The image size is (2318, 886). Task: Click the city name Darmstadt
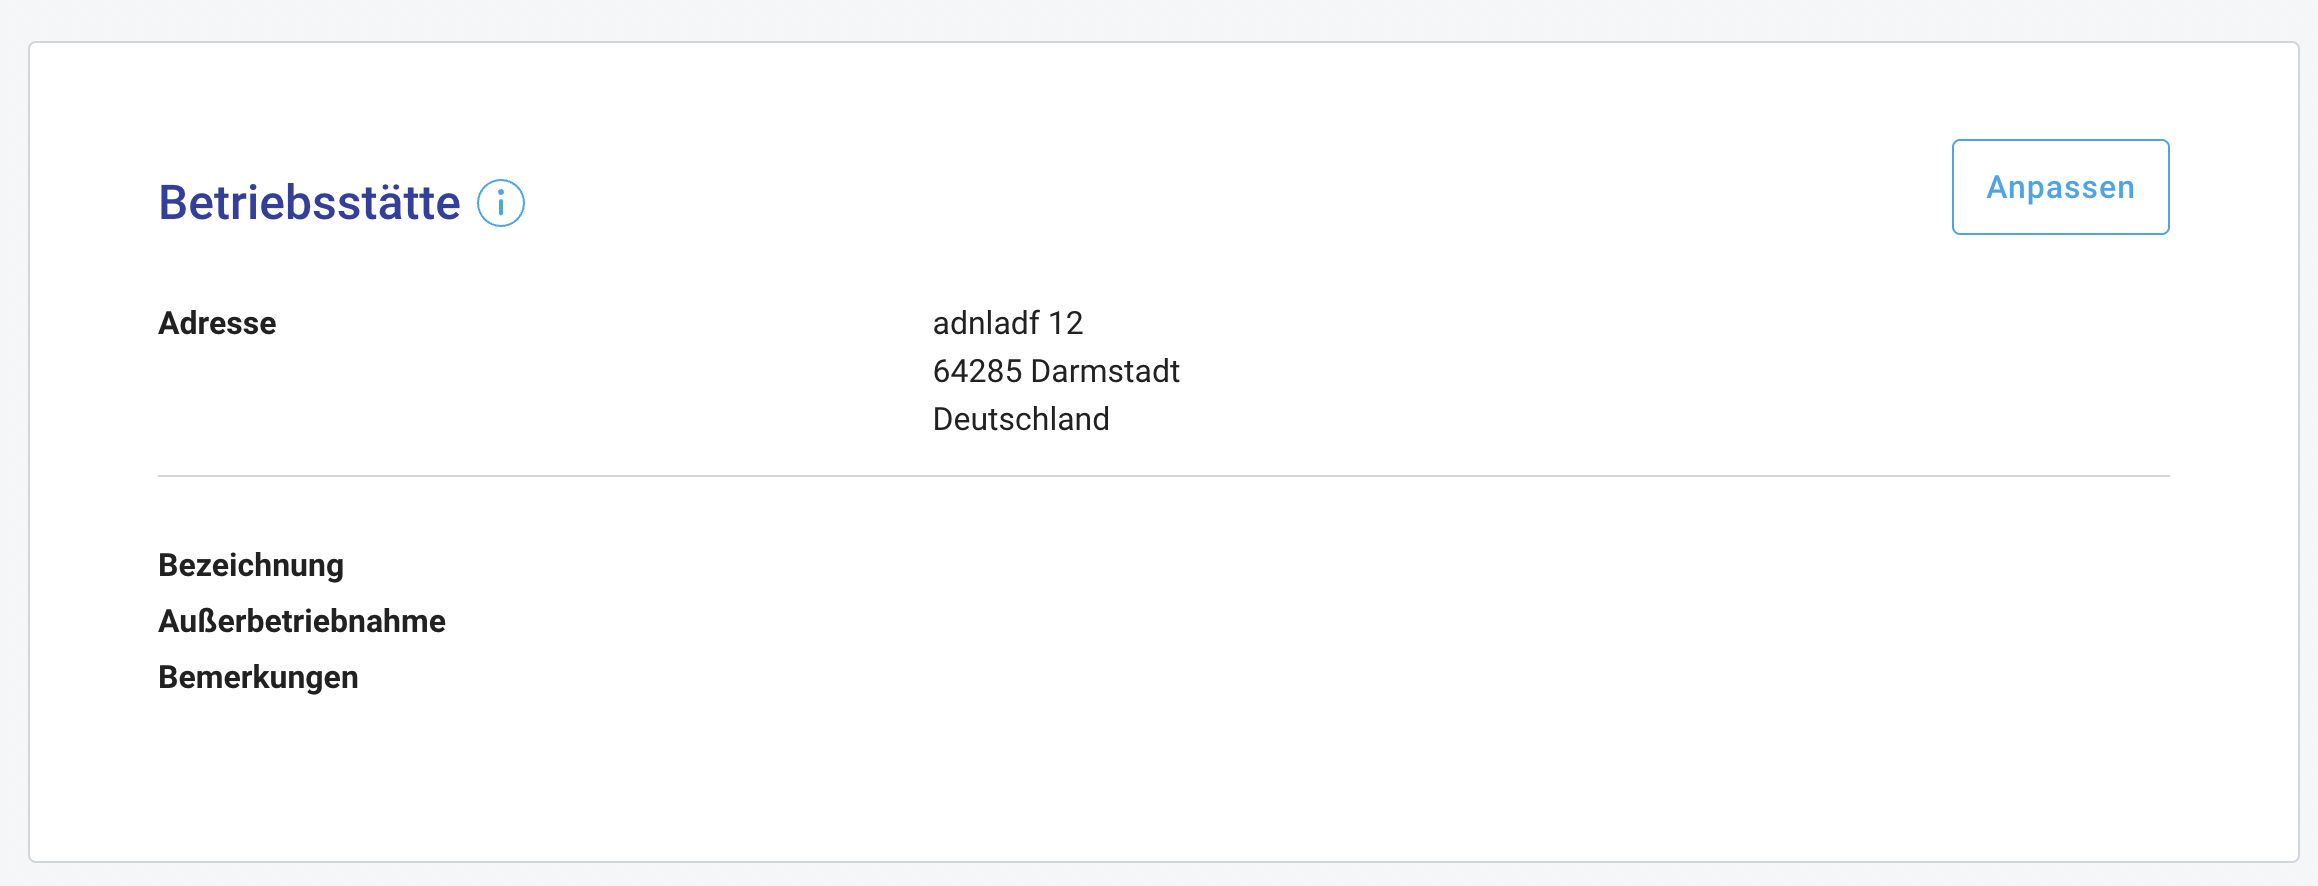coord(1105,371)
